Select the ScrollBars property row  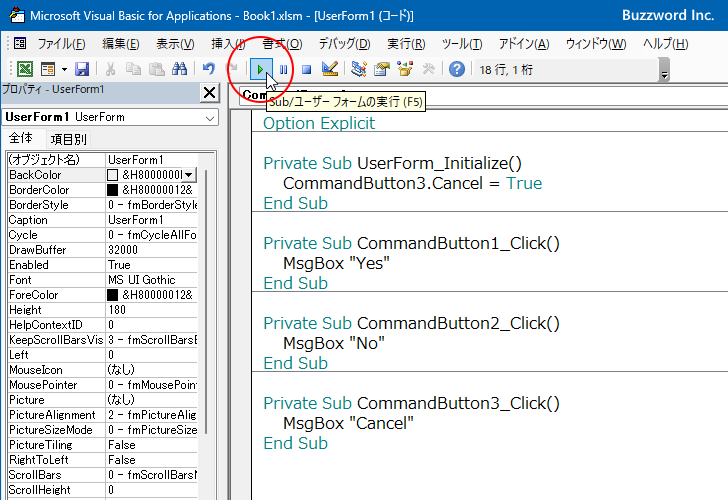[103, 475]
